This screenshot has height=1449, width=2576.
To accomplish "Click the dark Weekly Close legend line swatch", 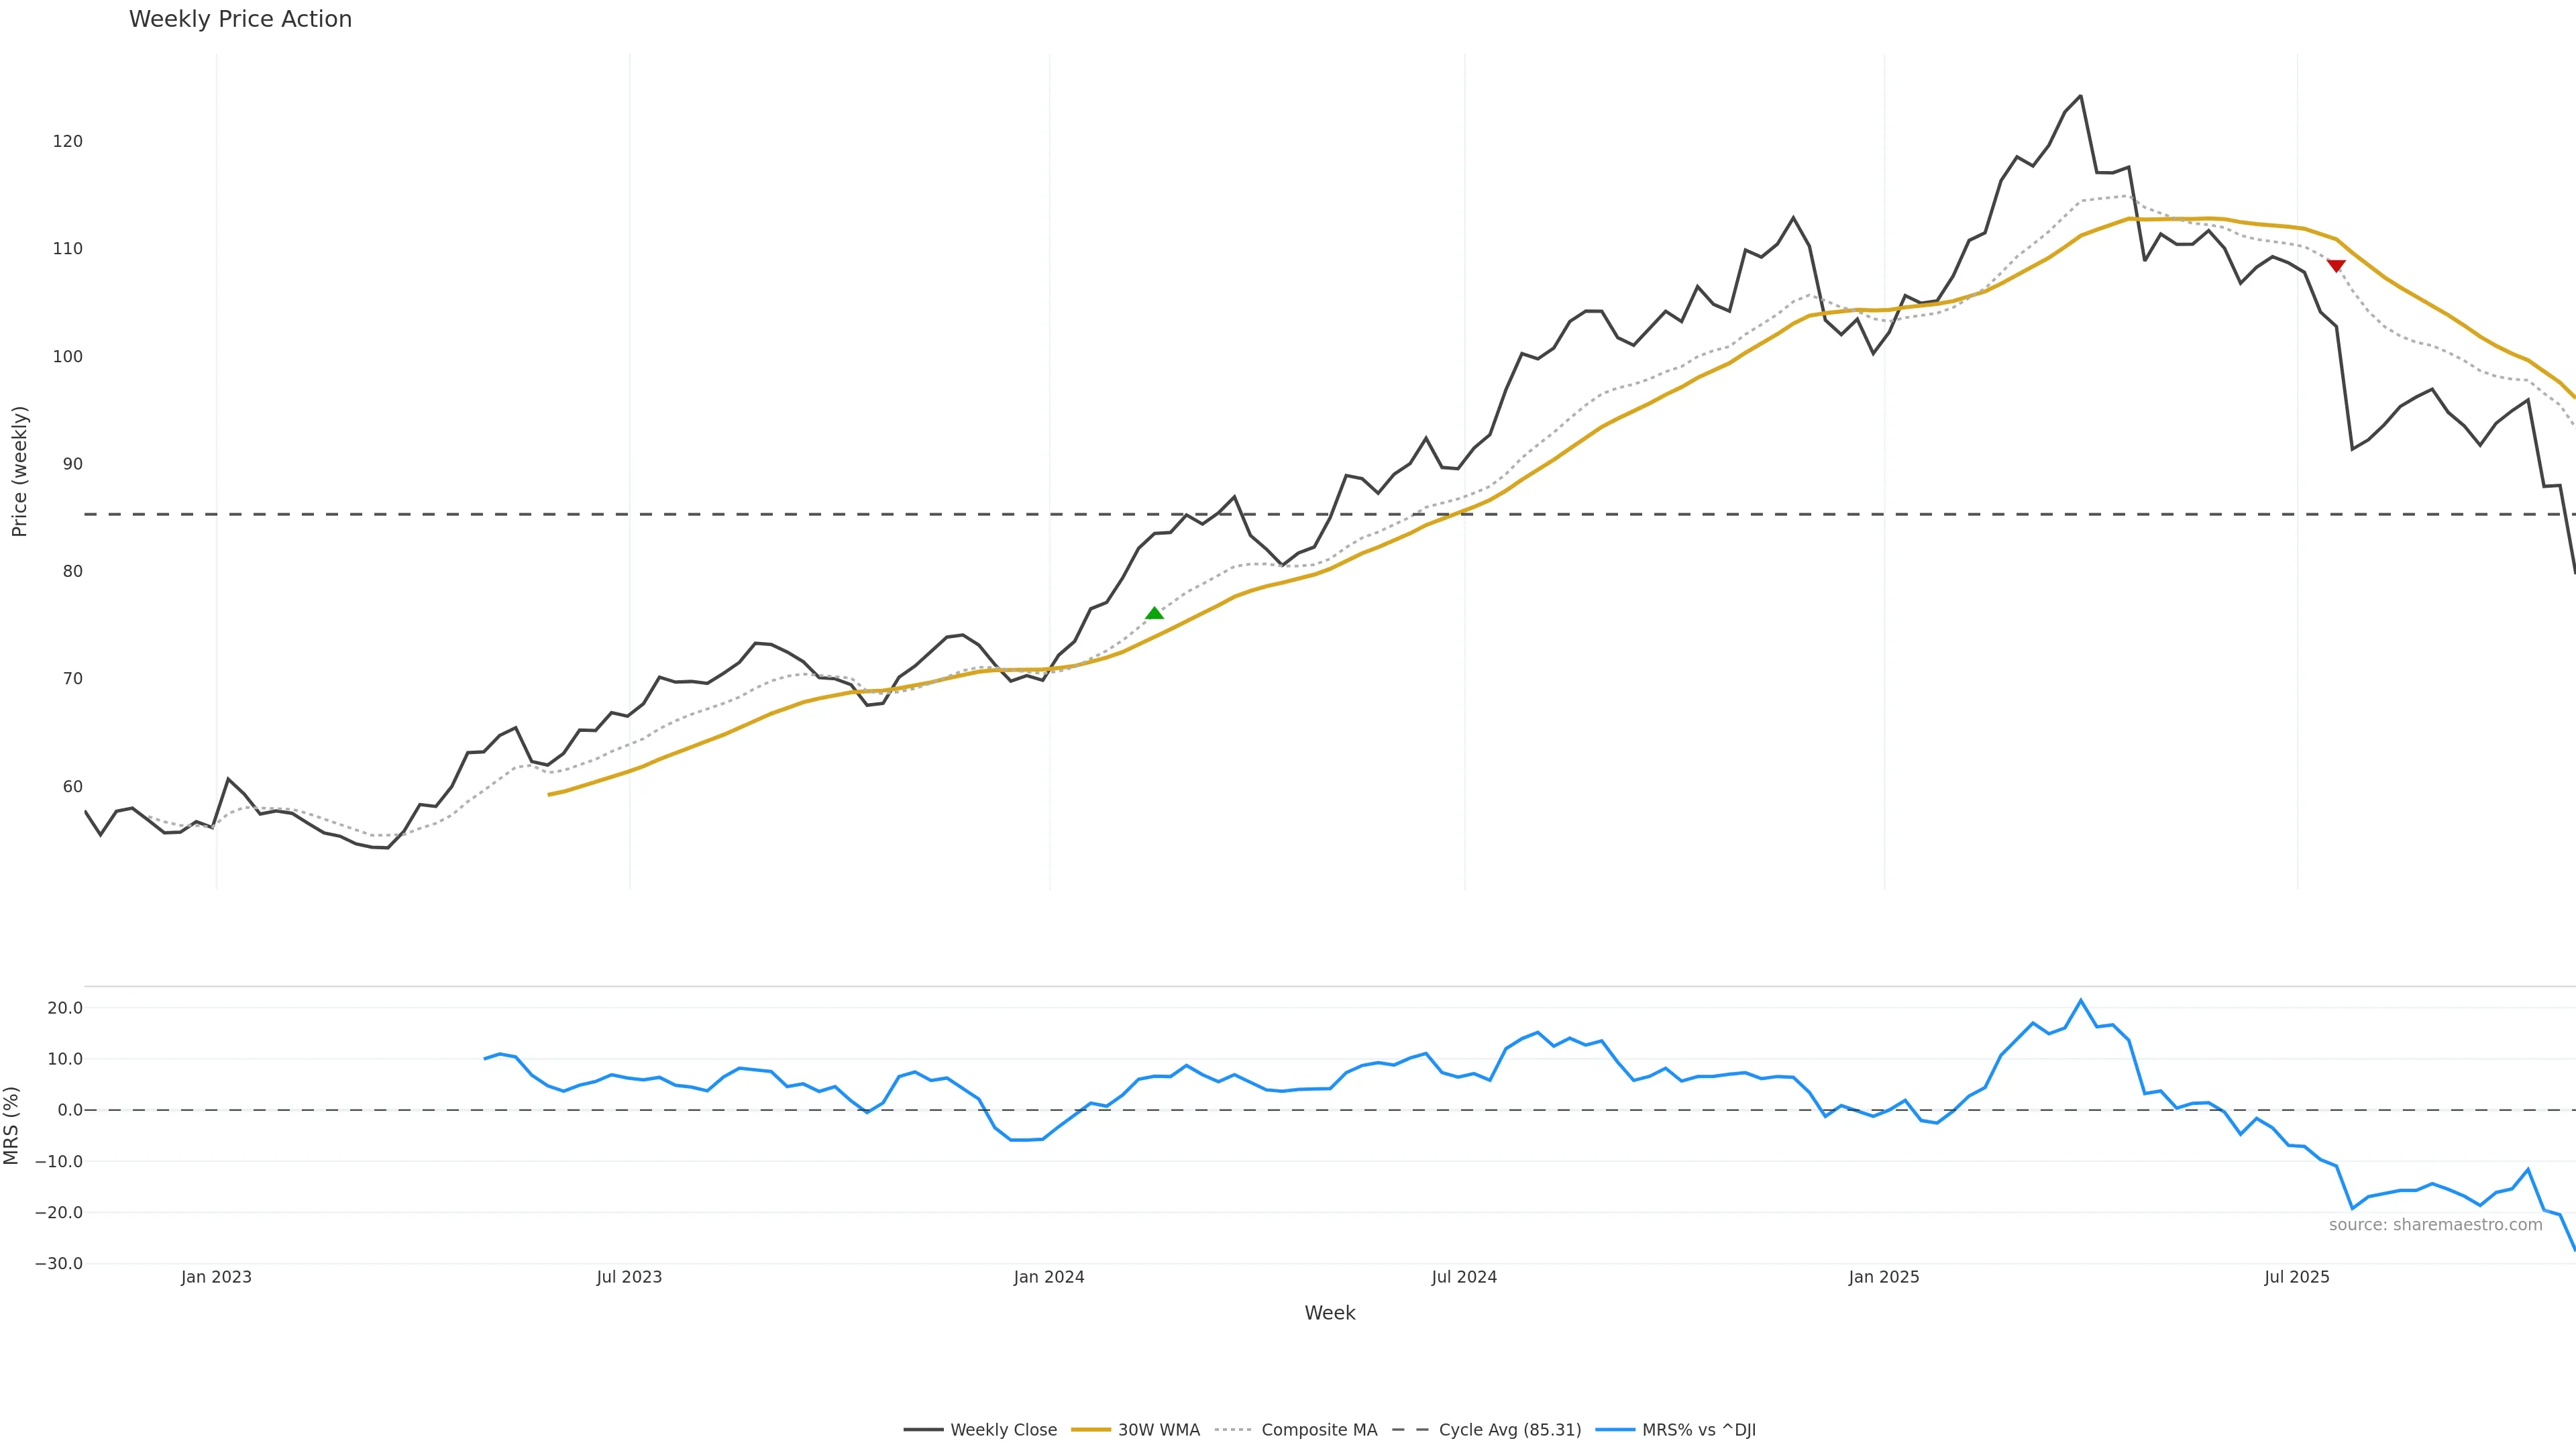I will [x=923, y=1430].
